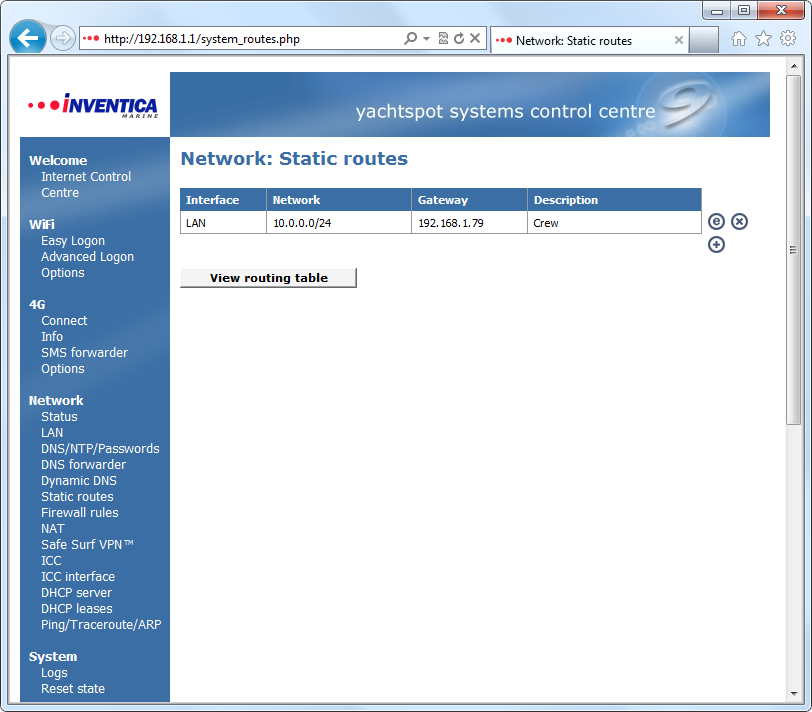
Task: Toggle compatibility view icon
Action: point(443,38)
